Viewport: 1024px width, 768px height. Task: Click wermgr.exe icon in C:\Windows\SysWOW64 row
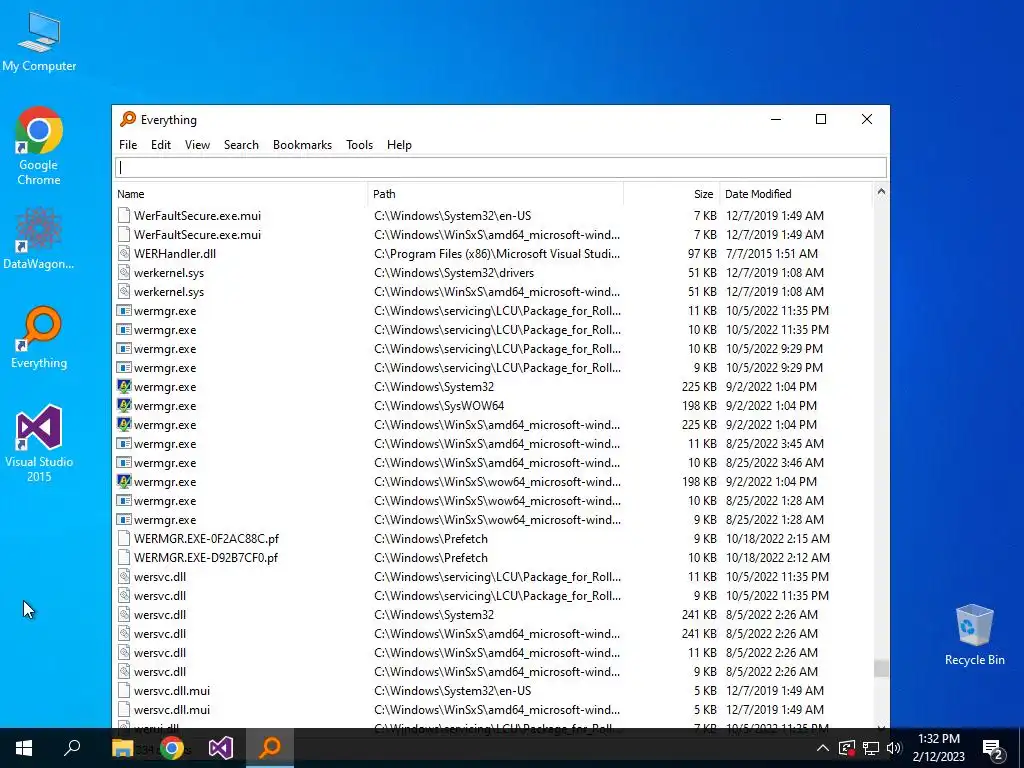point(124,406)
